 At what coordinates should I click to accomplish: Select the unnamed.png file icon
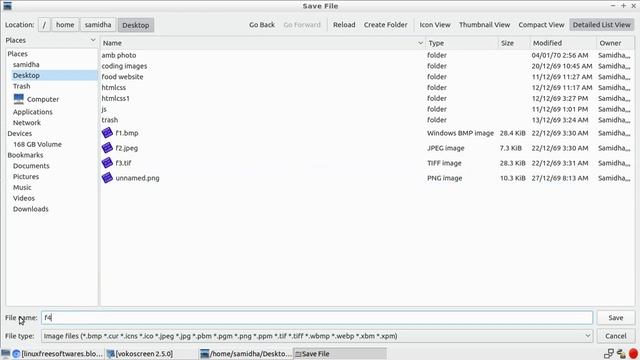coord(107,178)
